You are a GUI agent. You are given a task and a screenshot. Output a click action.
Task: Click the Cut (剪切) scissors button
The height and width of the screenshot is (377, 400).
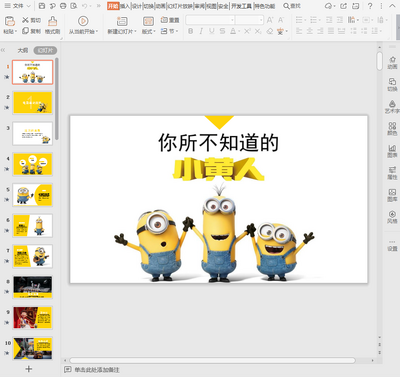pos(31,20)
